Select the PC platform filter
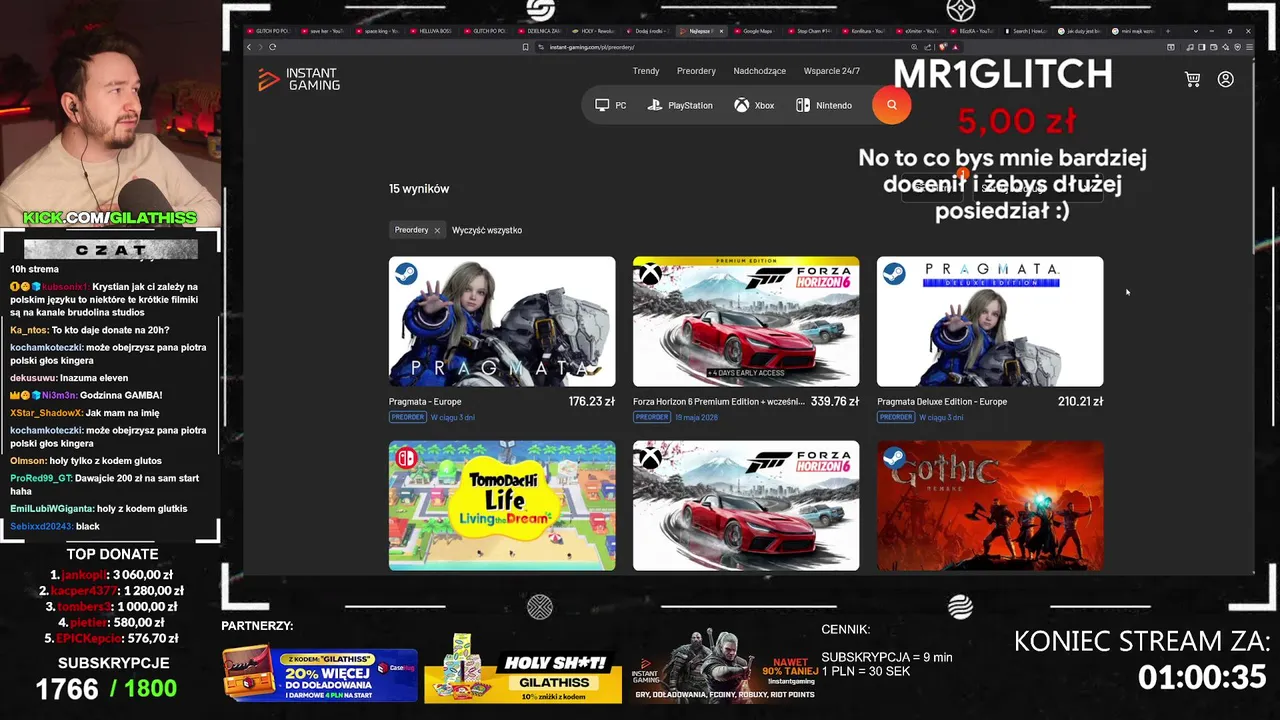The height and width of the screenshot is (720, 1280). 611,105
